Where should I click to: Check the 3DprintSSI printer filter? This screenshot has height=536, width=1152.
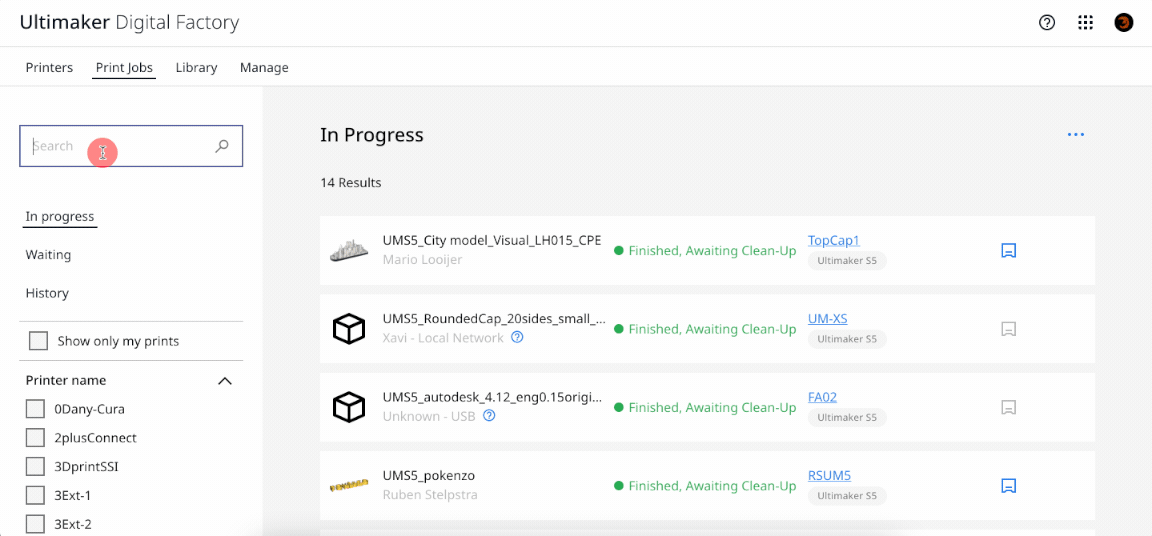click(35, 467)
